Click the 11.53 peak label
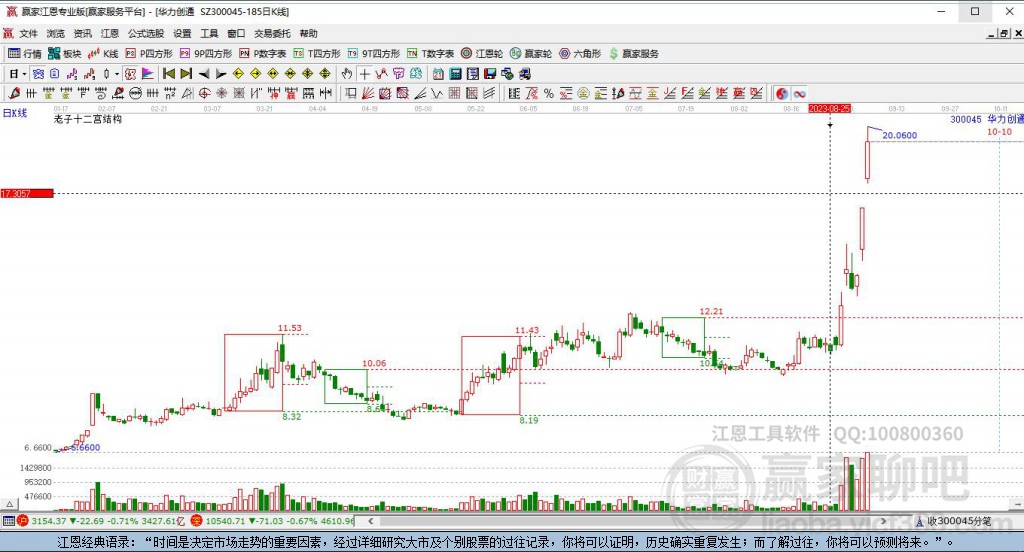 pos(289,328)
